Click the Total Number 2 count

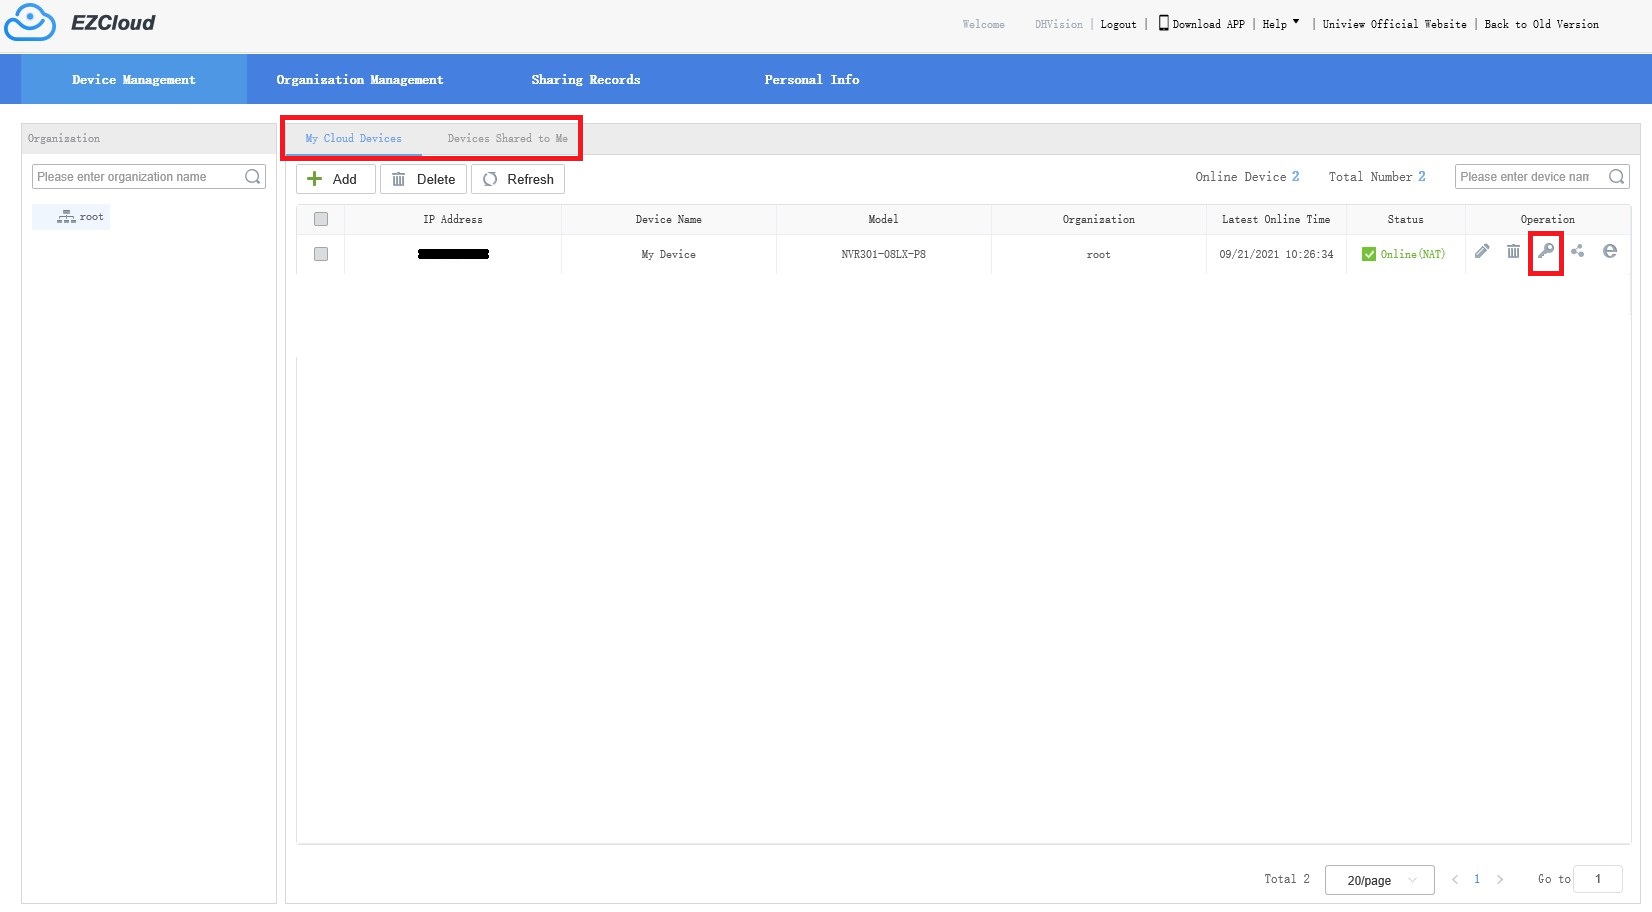pos(1377,176)
